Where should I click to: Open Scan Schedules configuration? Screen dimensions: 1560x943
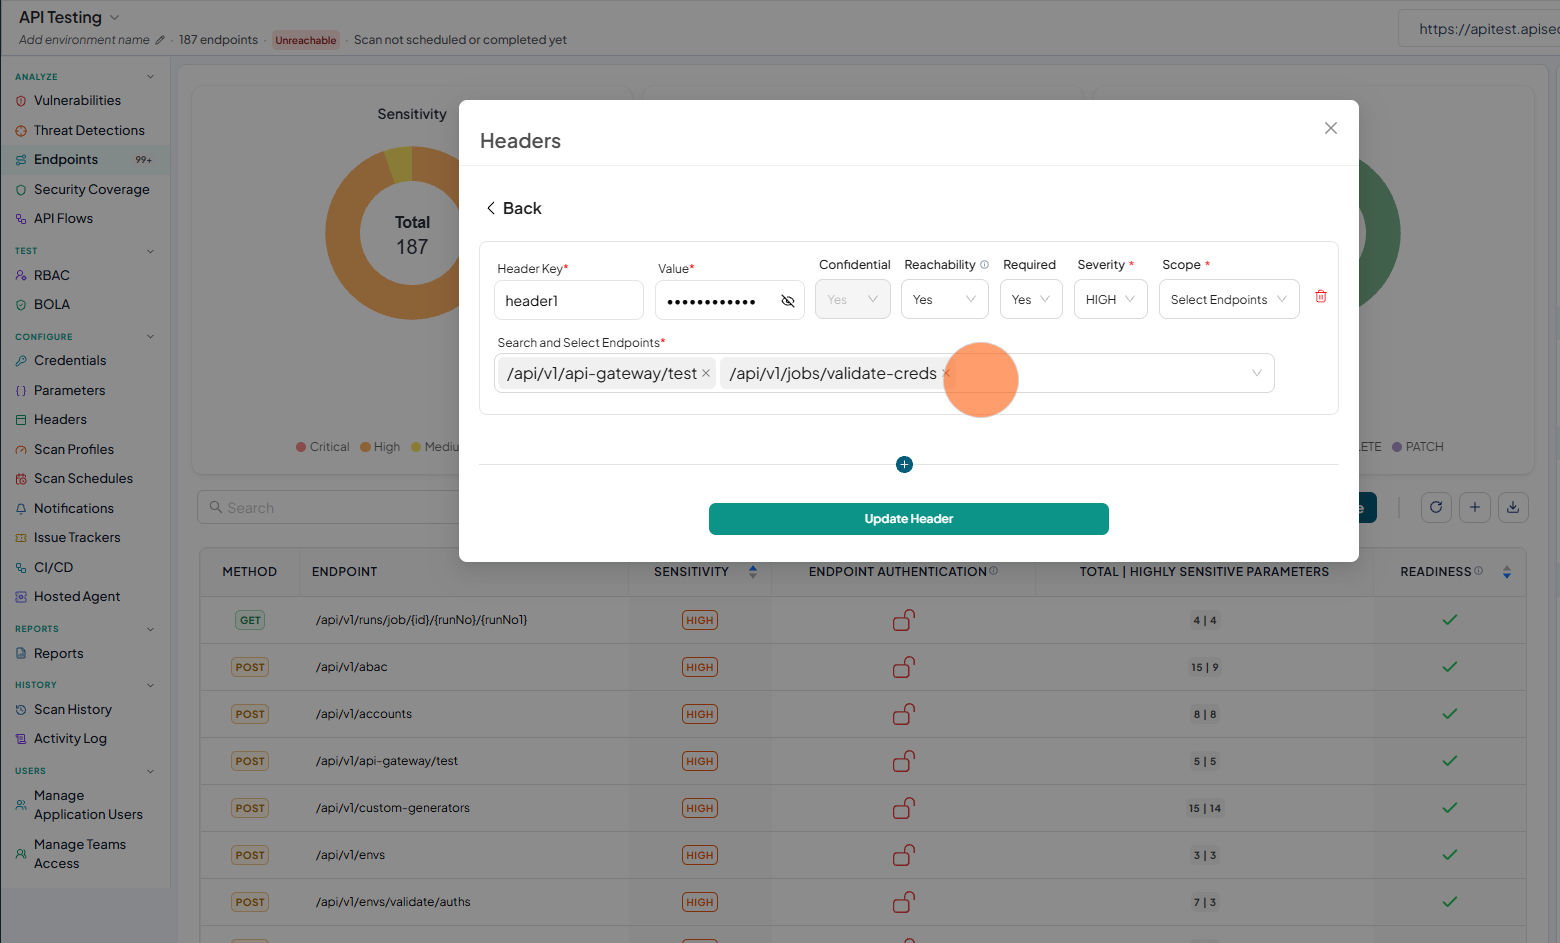coord(85,478)
